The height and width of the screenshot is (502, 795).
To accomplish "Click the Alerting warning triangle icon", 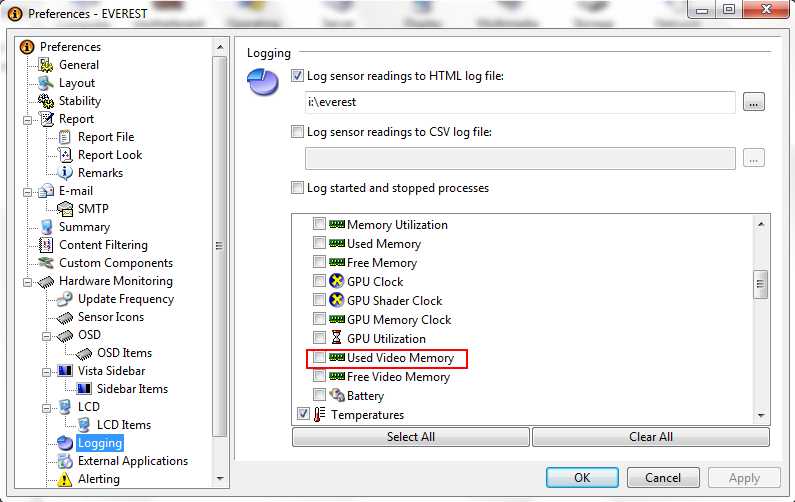I will pyautogui.click(x=65, y=479).
